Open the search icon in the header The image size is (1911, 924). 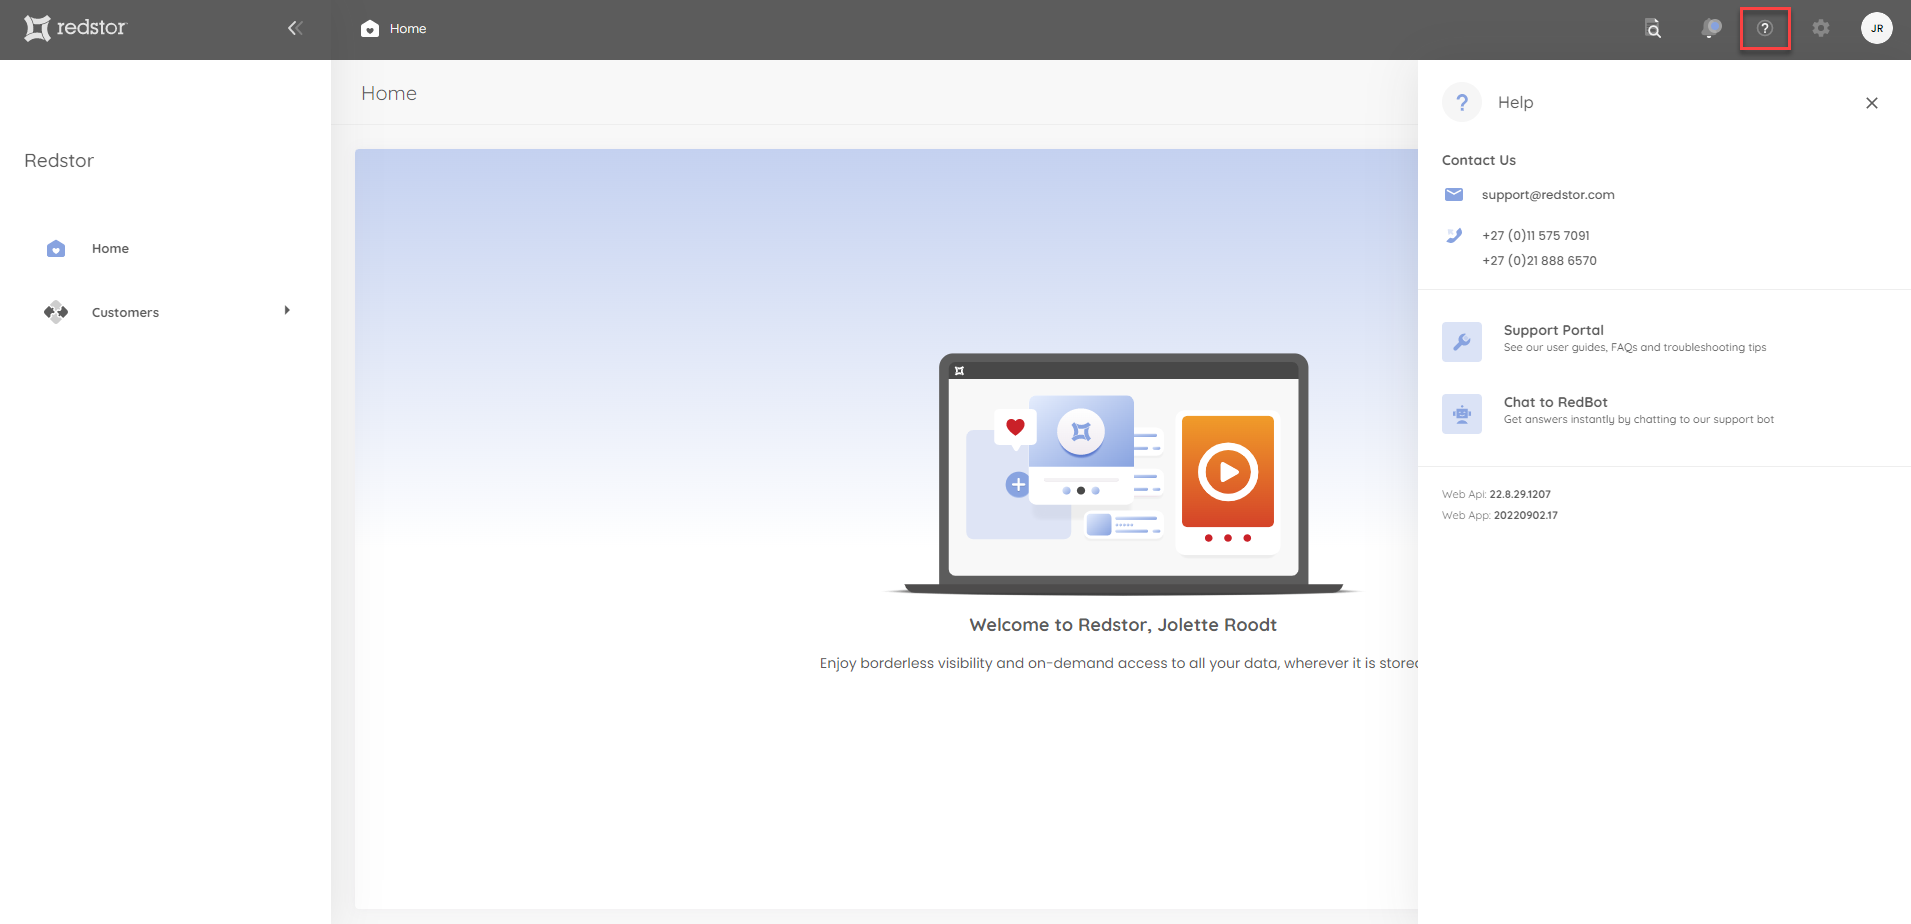coord(1653,29)
